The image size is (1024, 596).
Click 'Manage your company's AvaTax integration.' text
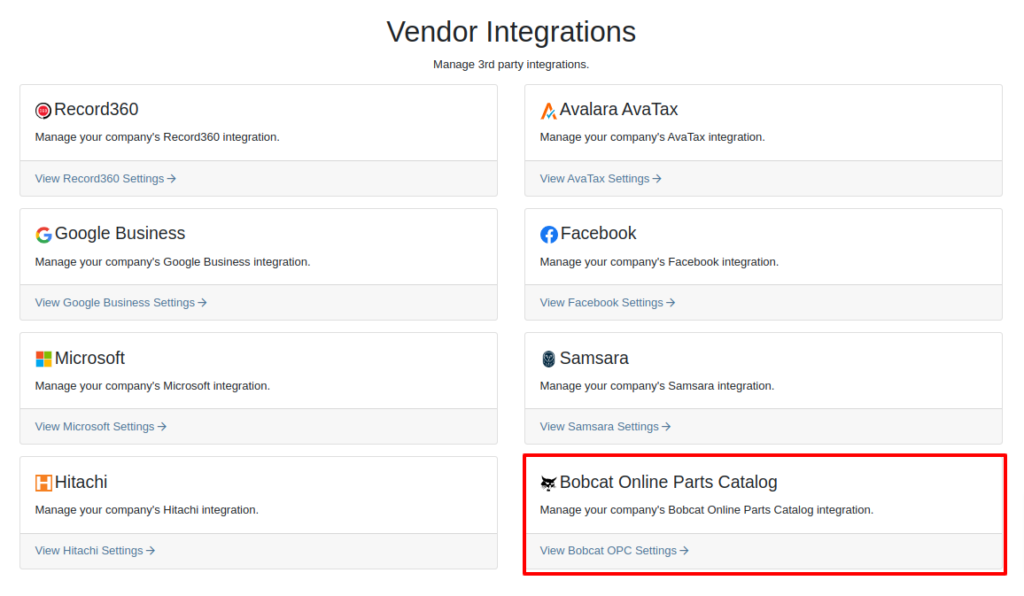pyautogui.click(x=652, y=137)
